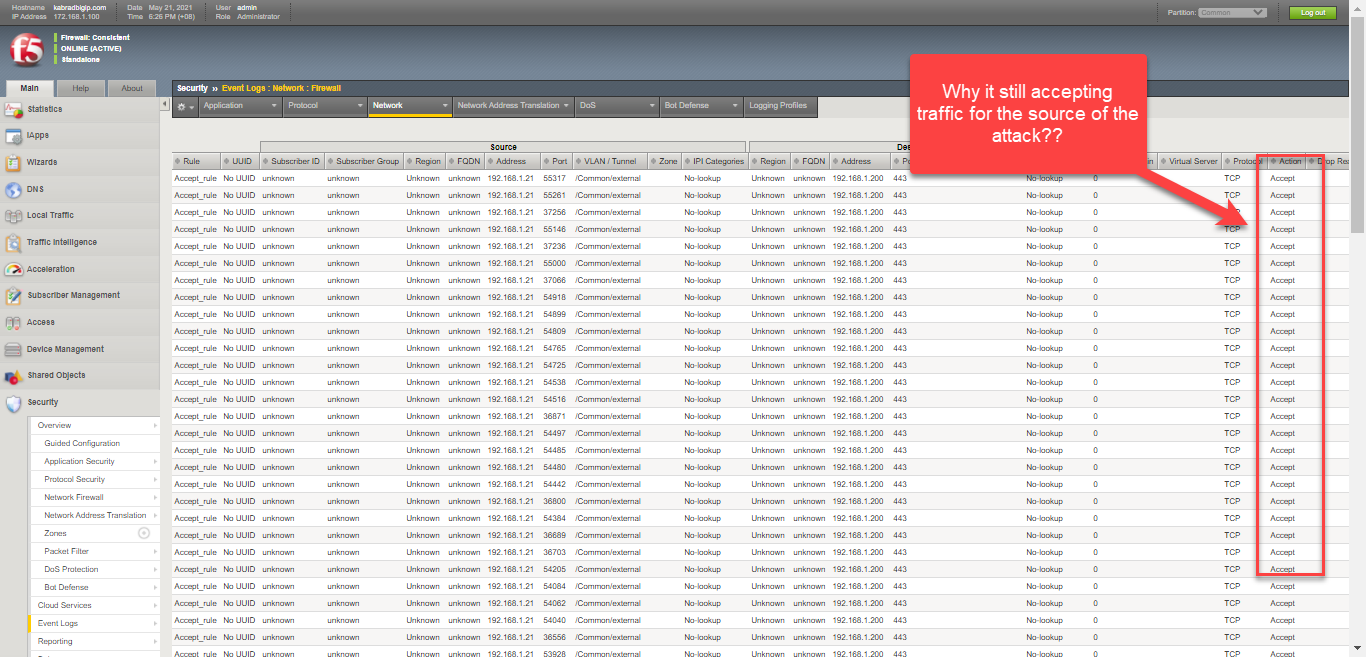
Task: Click the Wizards sidebar icon
Action: click(x=13, y=162)
